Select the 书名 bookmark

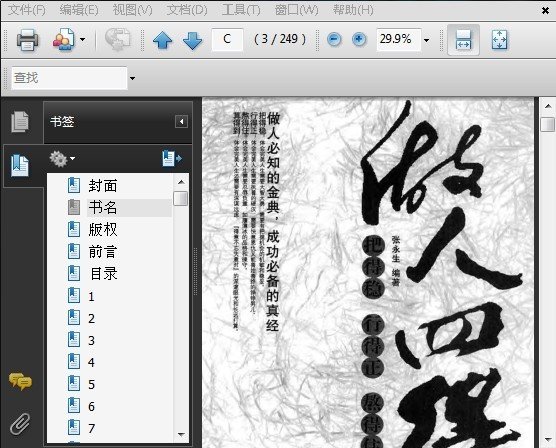tap(103, 208)
